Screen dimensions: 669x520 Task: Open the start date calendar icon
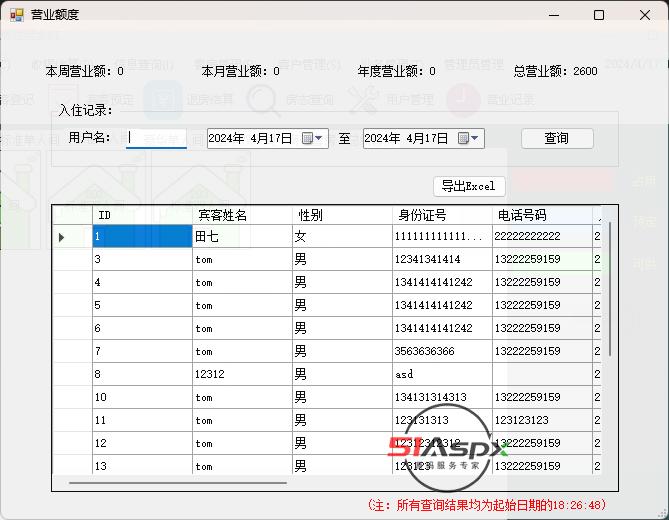pos(307,139)
